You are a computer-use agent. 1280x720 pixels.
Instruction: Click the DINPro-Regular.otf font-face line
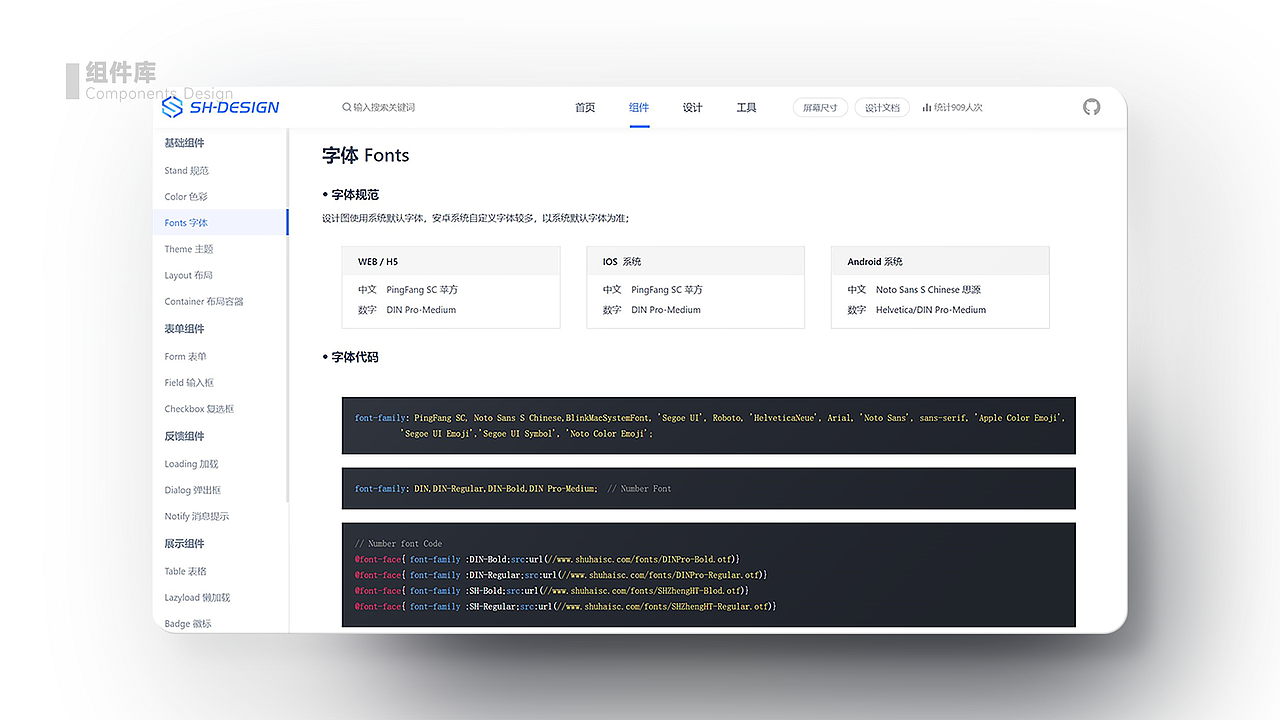coord(561,575)
